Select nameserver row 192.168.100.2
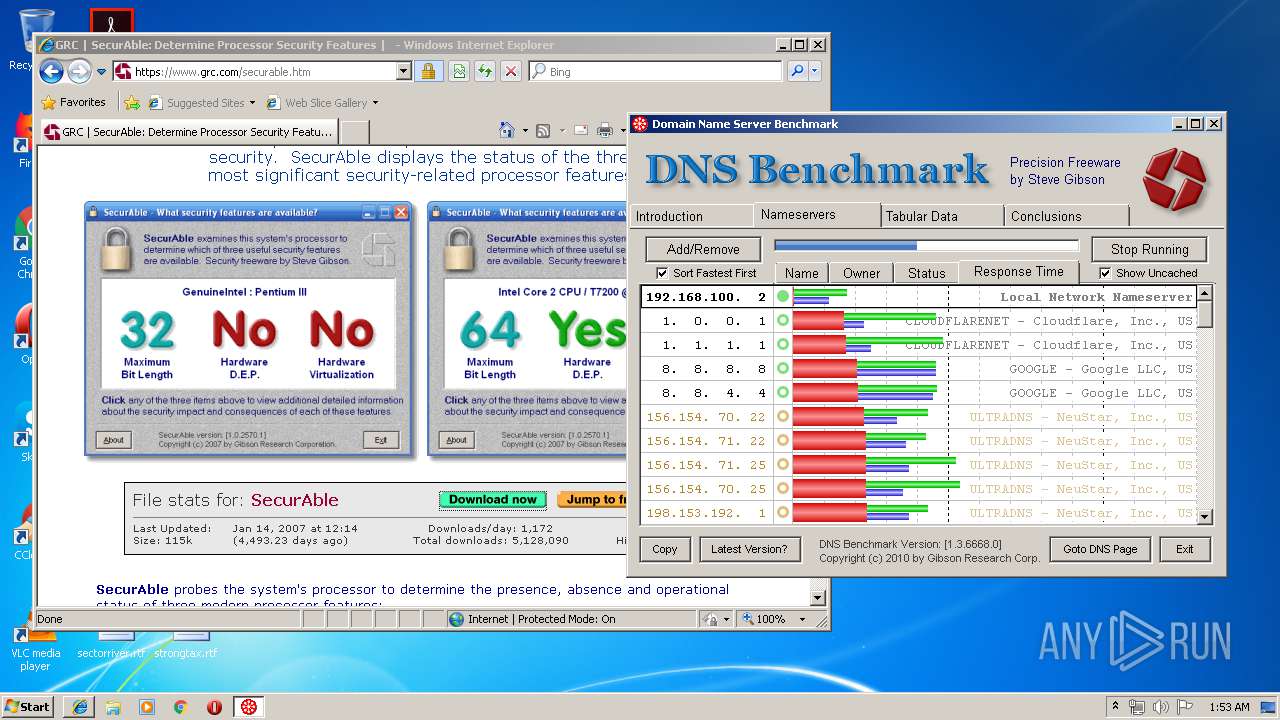Viewport: 1280px width, 720px height. 918,297
